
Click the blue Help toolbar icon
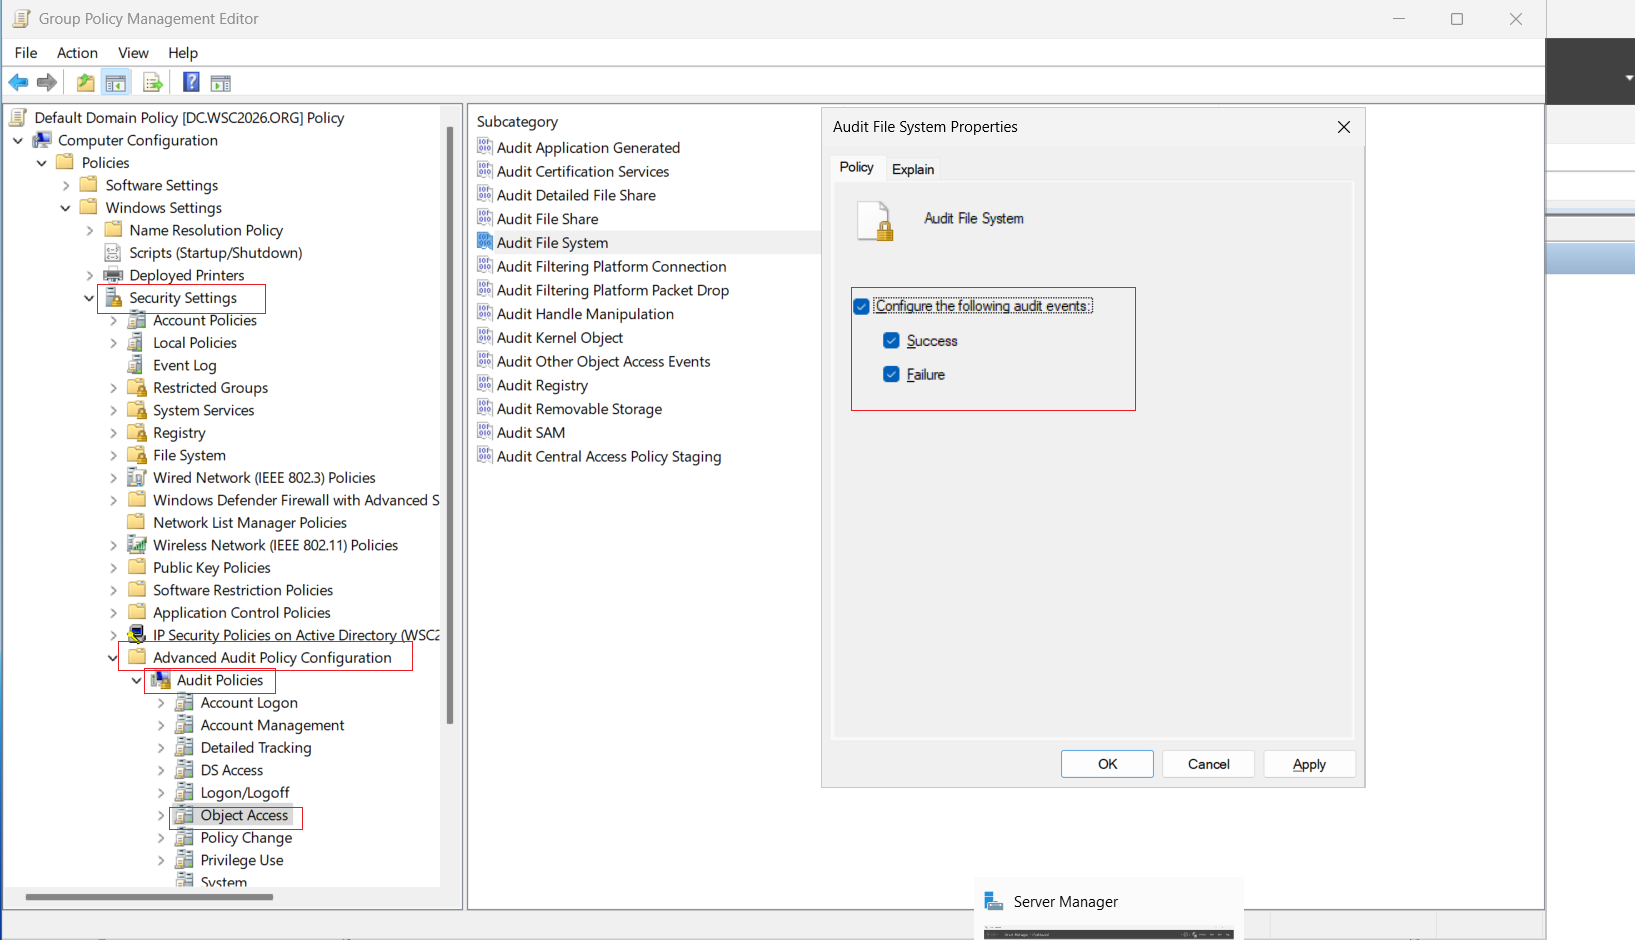coord(191,83)
